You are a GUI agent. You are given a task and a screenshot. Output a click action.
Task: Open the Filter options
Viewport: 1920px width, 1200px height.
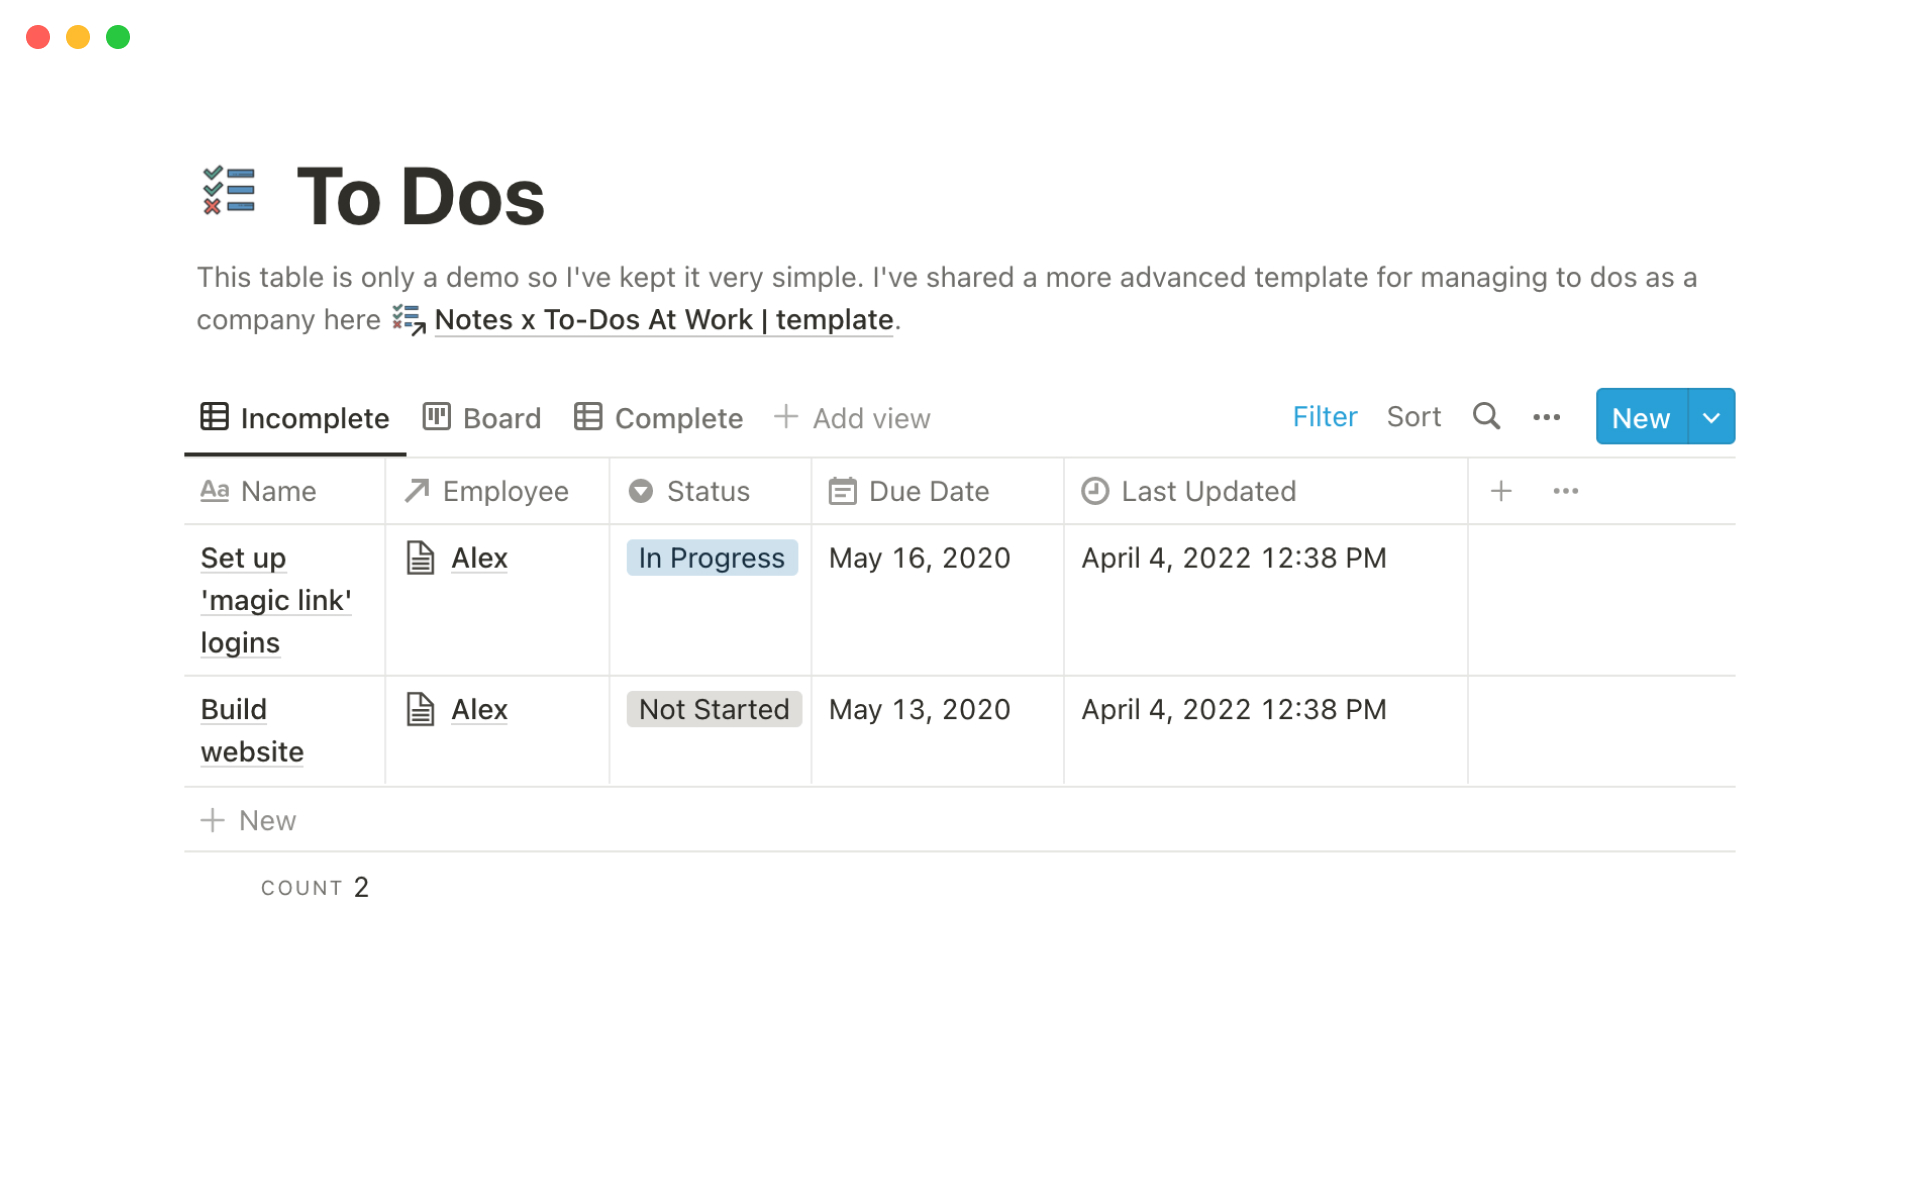[x=1324, y=417]
